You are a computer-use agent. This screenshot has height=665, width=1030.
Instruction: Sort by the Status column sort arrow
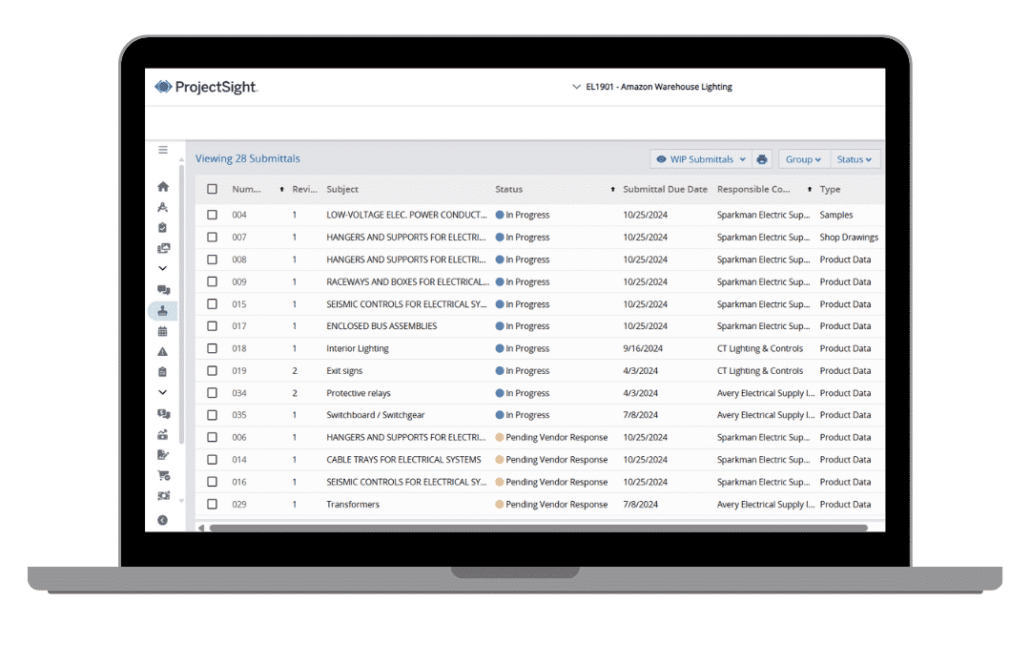coord(613,189)
